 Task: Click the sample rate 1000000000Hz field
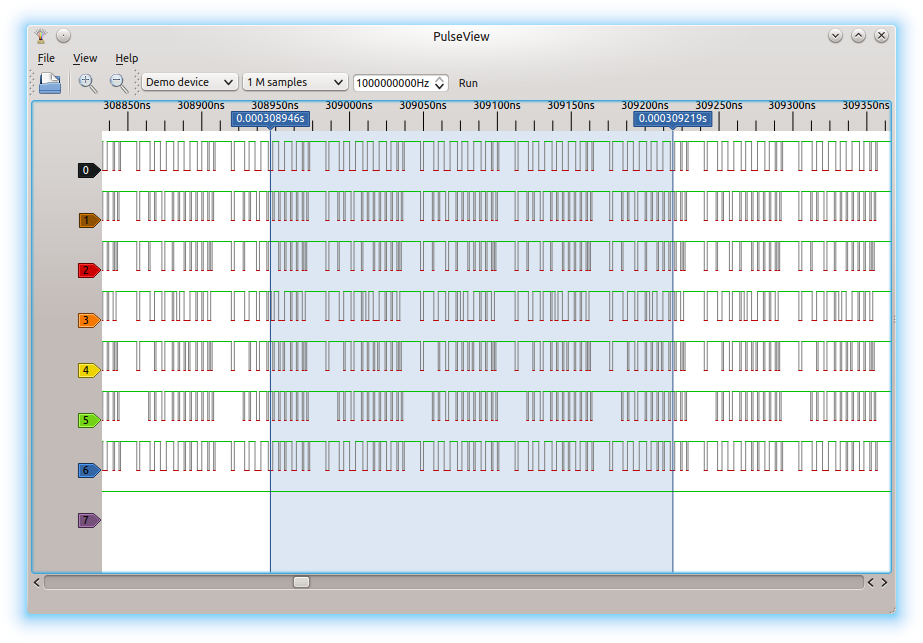coord(392,83)
